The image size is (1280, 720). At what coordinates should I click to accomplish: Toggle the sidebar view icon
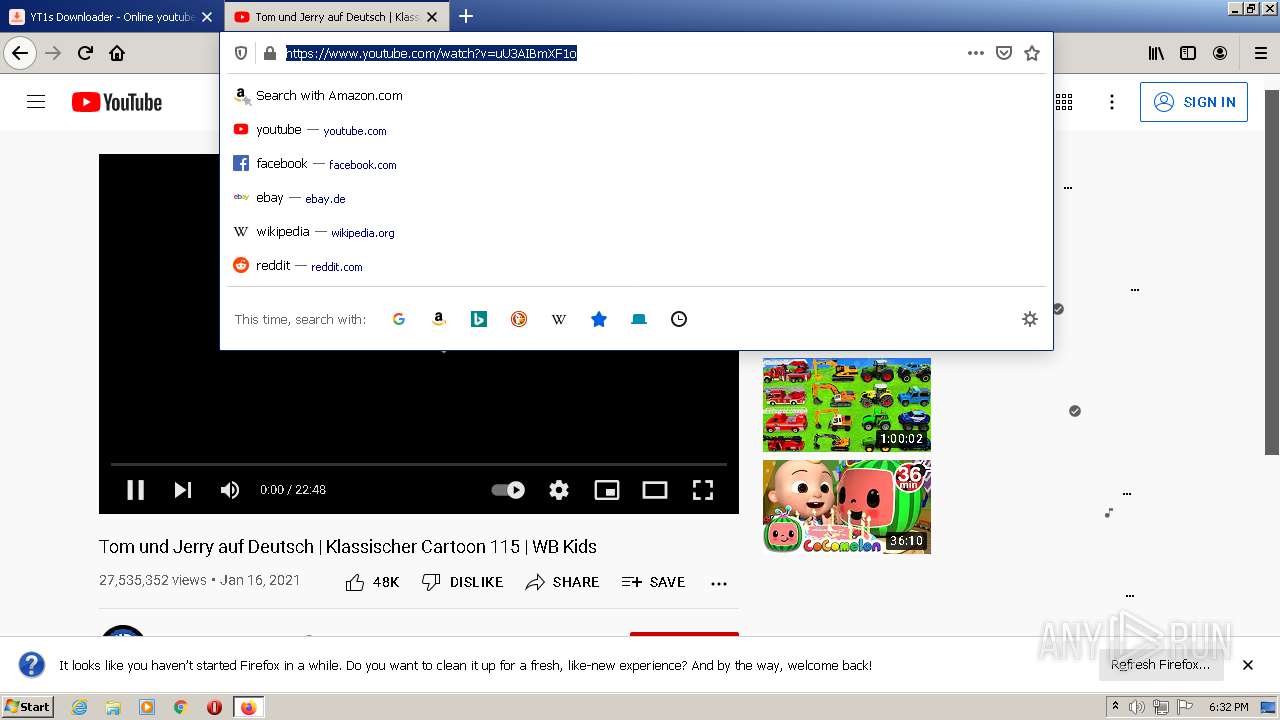(x=1188, y=53)
